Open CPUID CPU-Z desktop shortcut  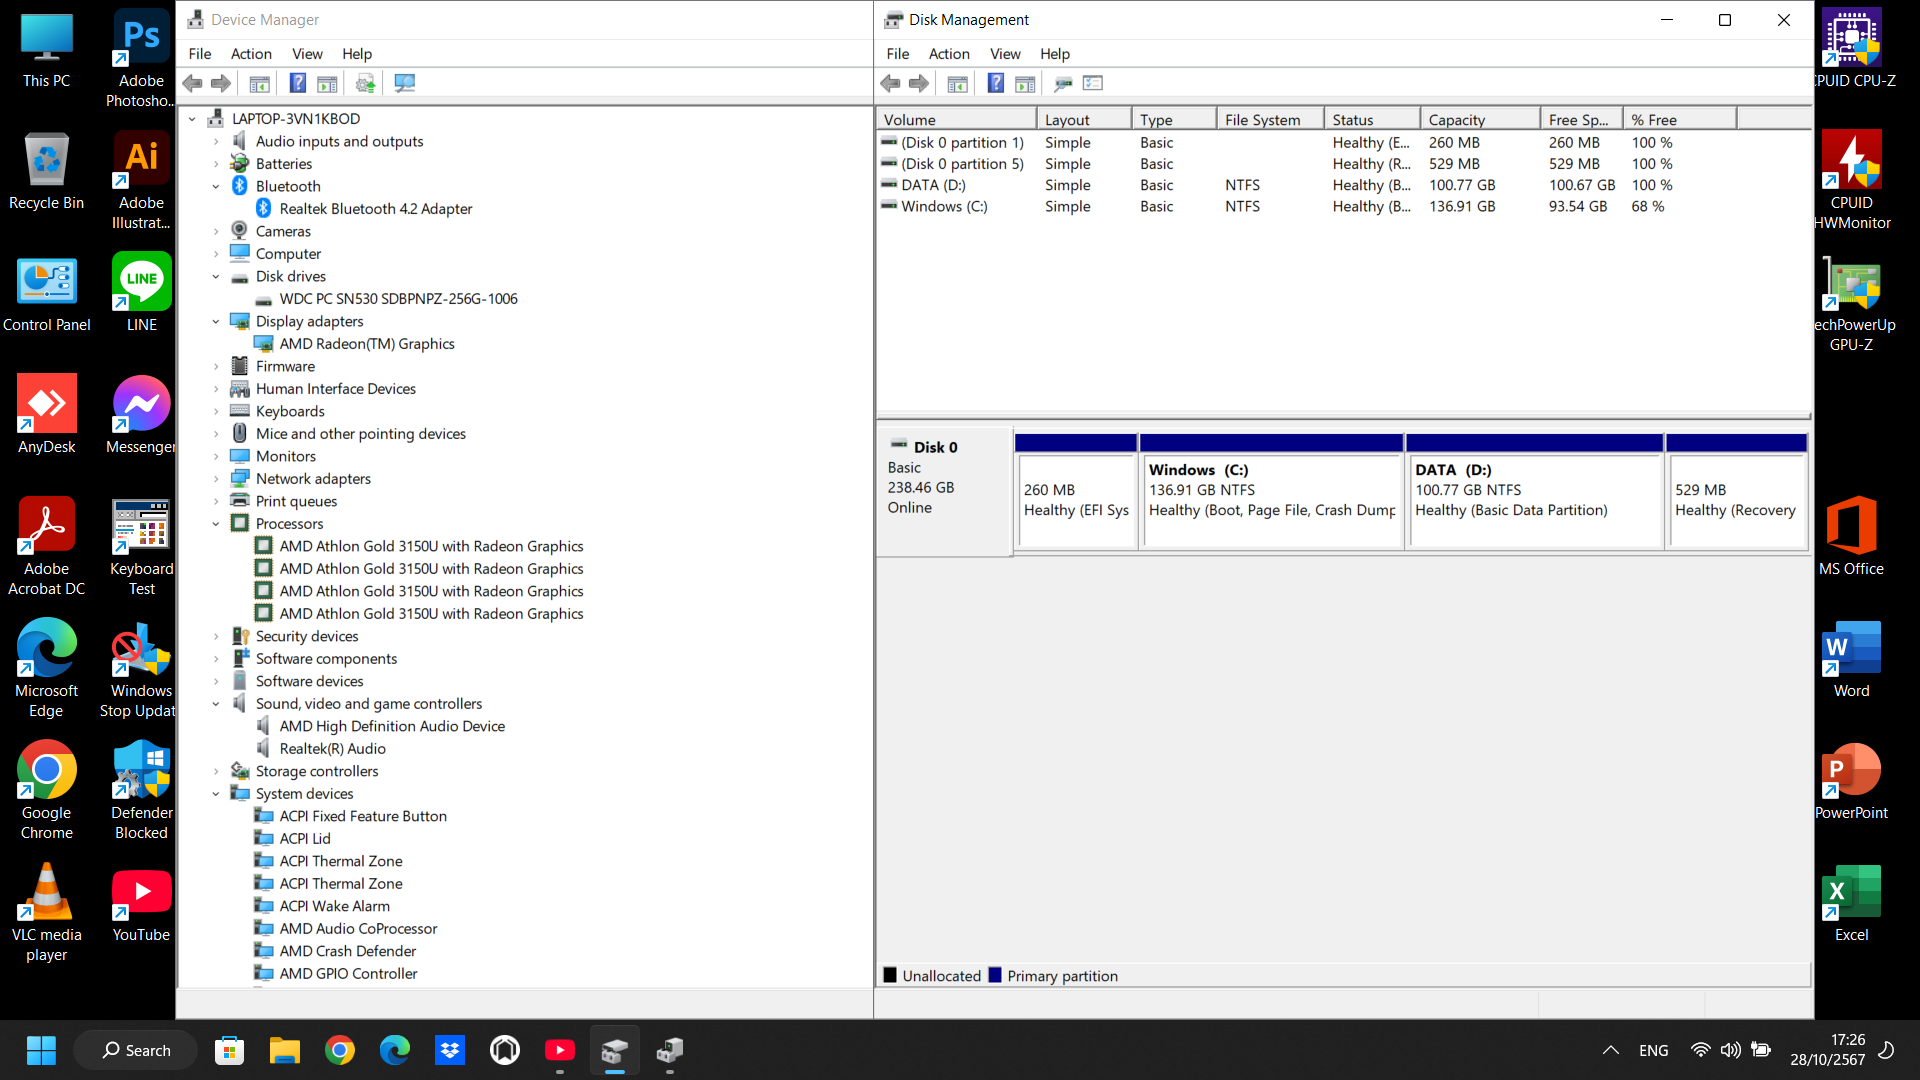(x=1851, y=48)
